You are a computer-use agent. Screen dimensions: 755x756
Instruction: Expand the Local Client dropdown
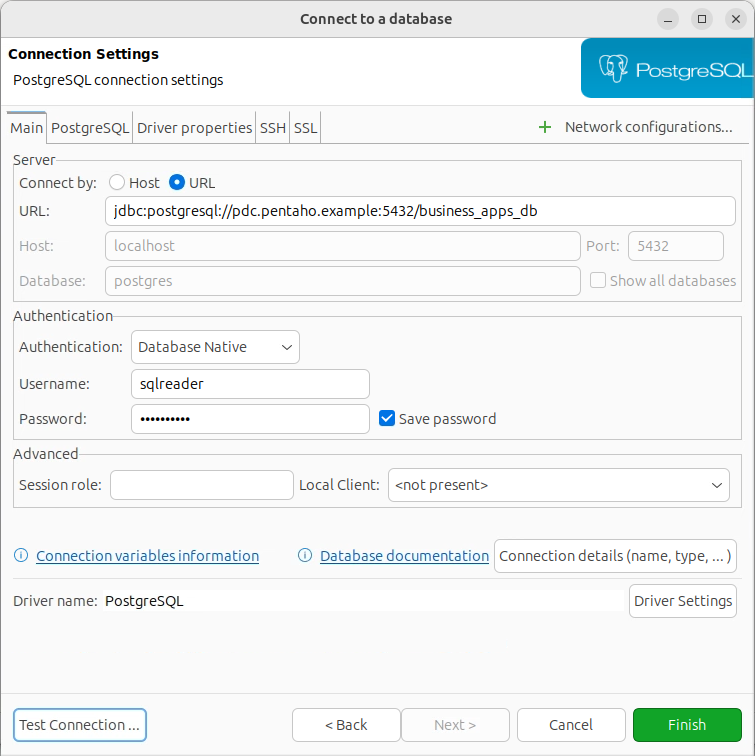tap(560, 485)
